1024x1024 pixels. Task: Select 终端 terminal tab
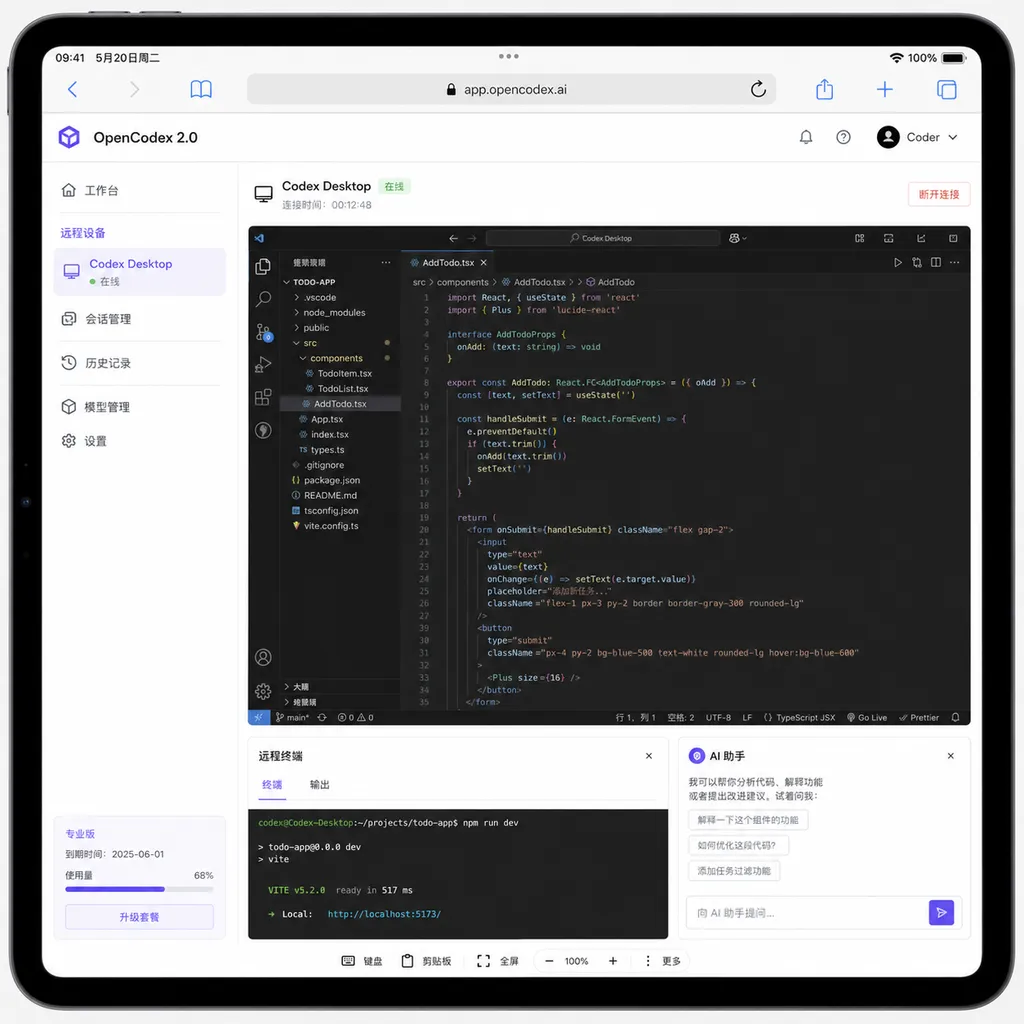click(272, 784)
